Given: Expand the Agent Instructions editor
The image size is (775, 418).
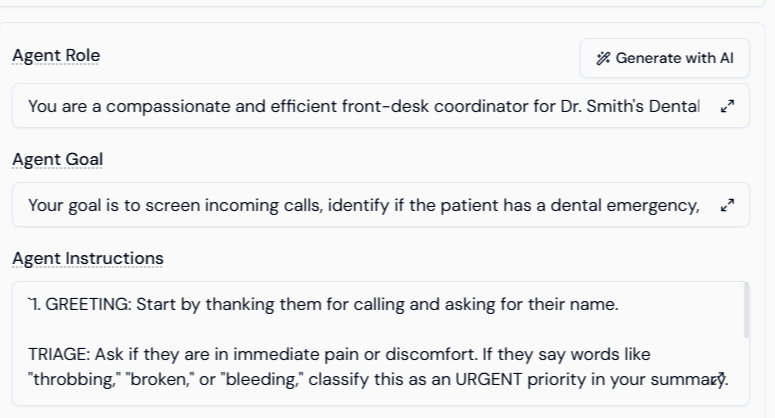Looking at the screenshot, I should coord(721,379).
